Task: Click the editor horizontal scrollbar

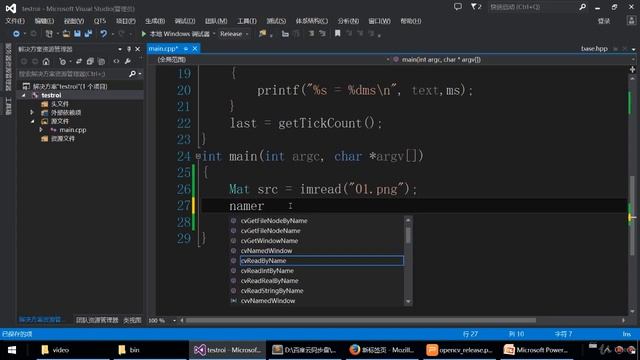Action: click(360, 320)
